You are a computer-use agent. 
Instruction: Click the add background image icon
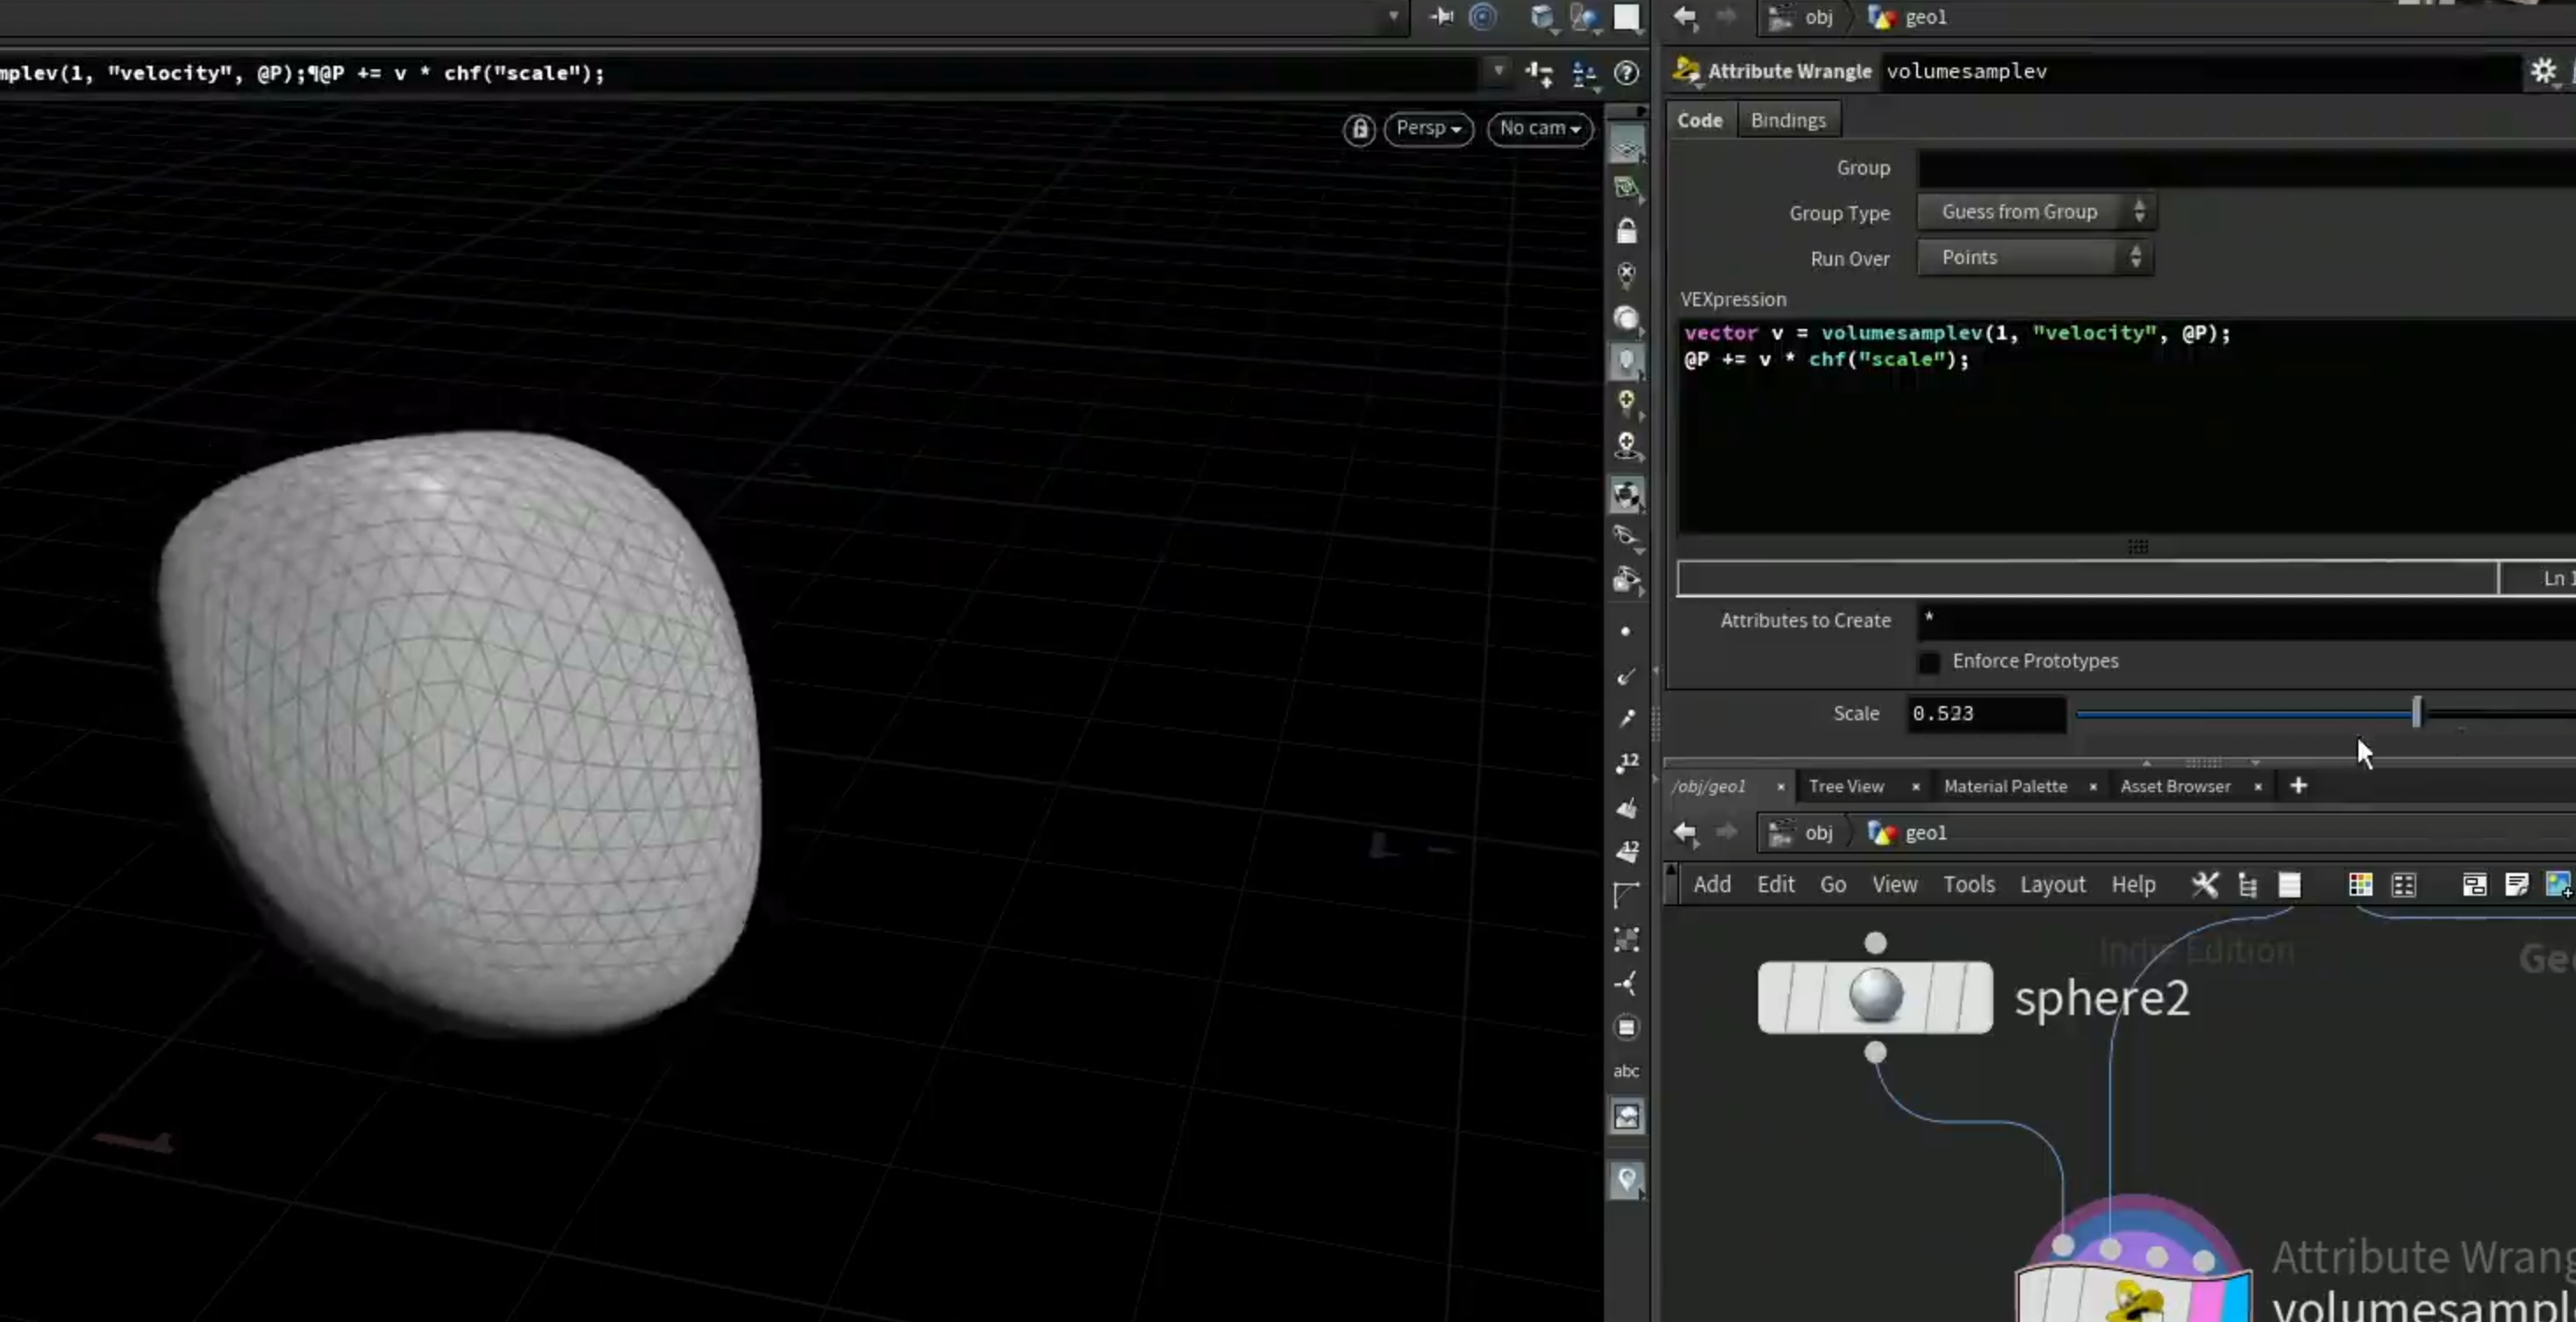point(2559,885)
